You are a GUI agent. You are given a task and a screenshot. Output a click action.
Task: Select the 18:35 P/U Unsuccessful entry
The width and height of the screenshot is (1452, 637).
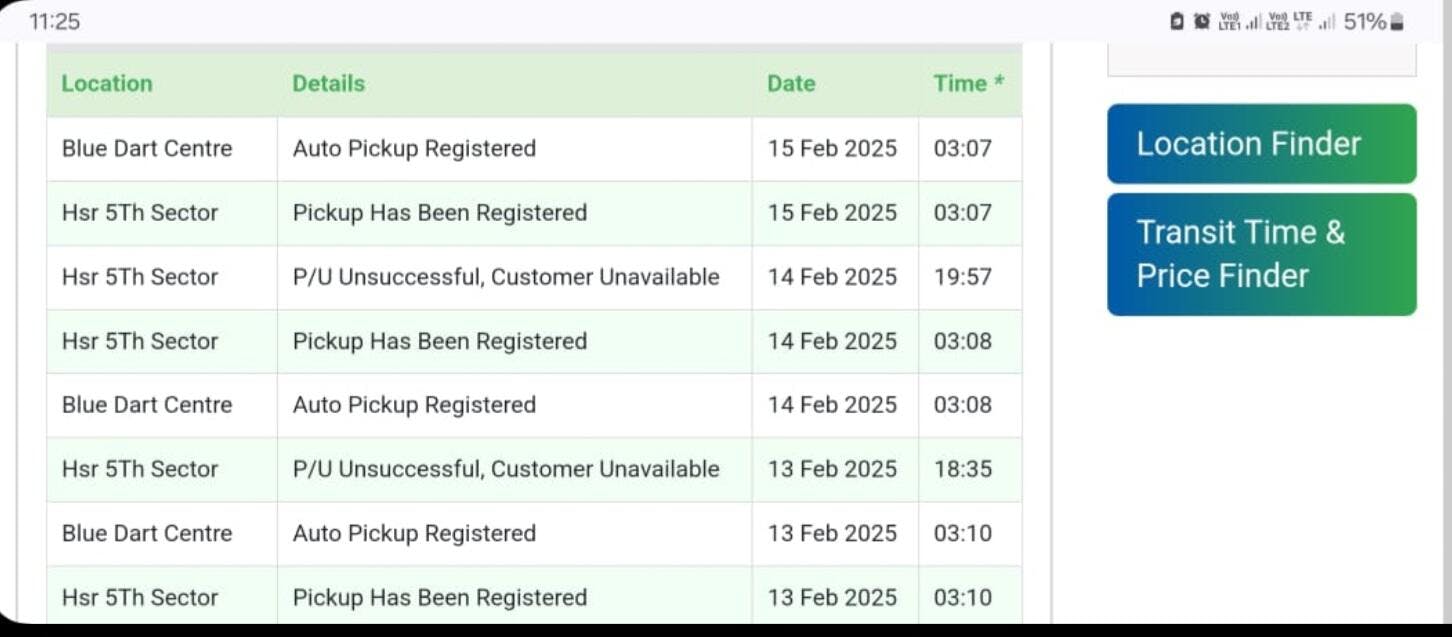pyautogui.click(x=506, y=469)
